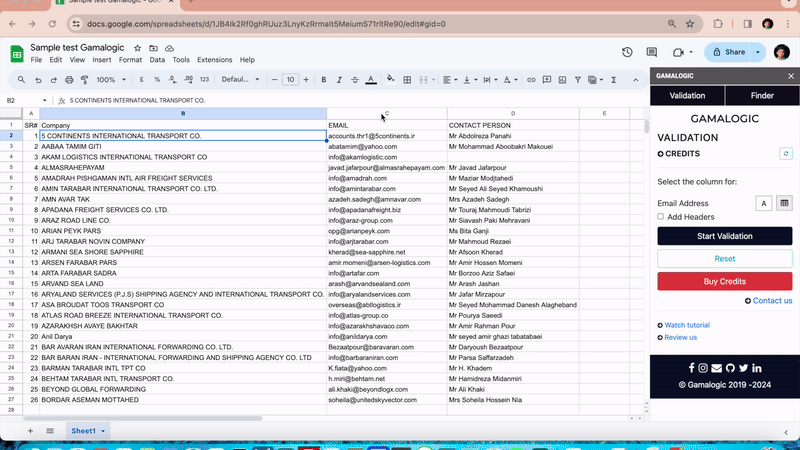This screenshot has height=450, width=800.
Task: Click the column select grid icon
Action: [x=785, y=203]
